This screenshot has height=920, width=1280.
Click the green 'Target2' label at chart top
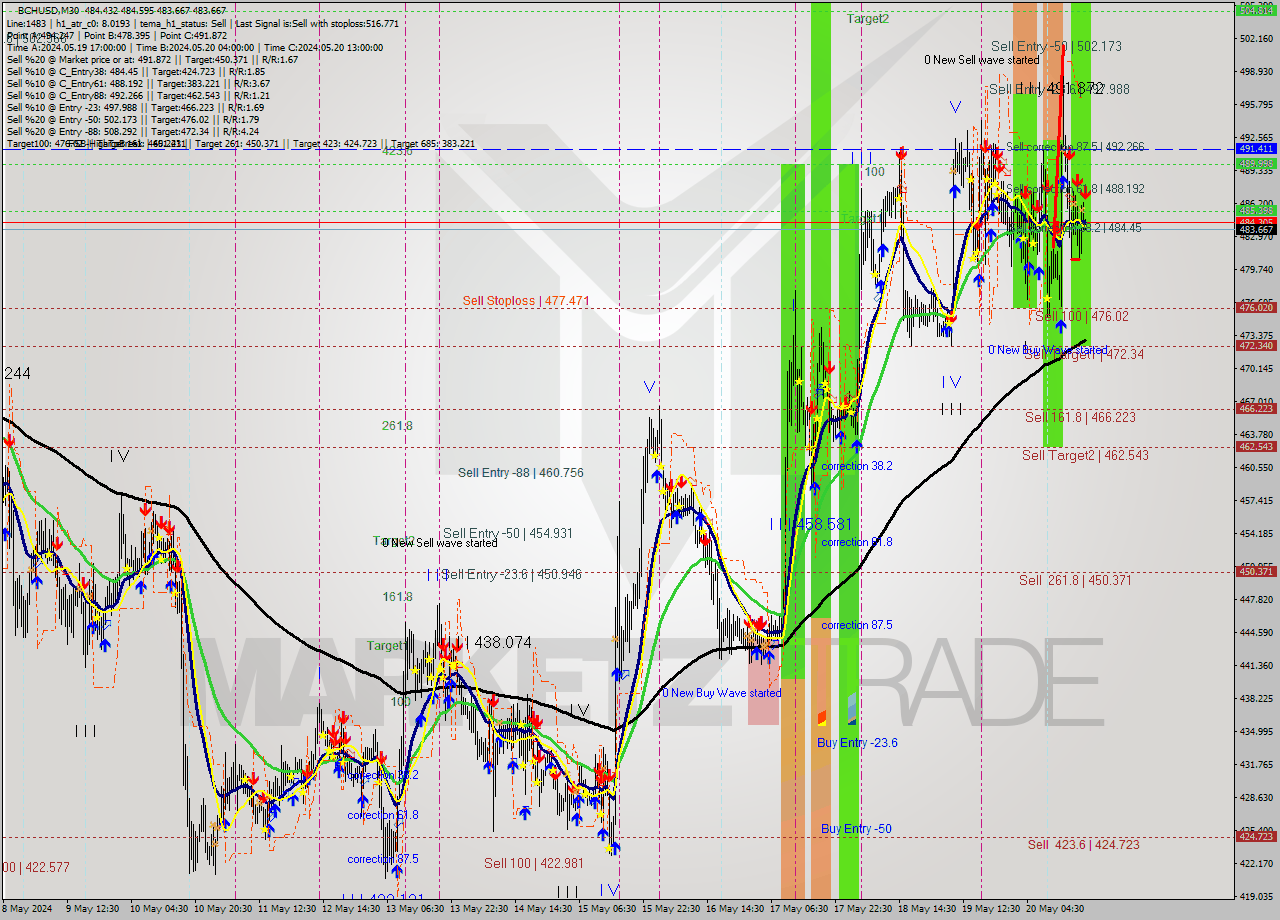tap(868, 18)
